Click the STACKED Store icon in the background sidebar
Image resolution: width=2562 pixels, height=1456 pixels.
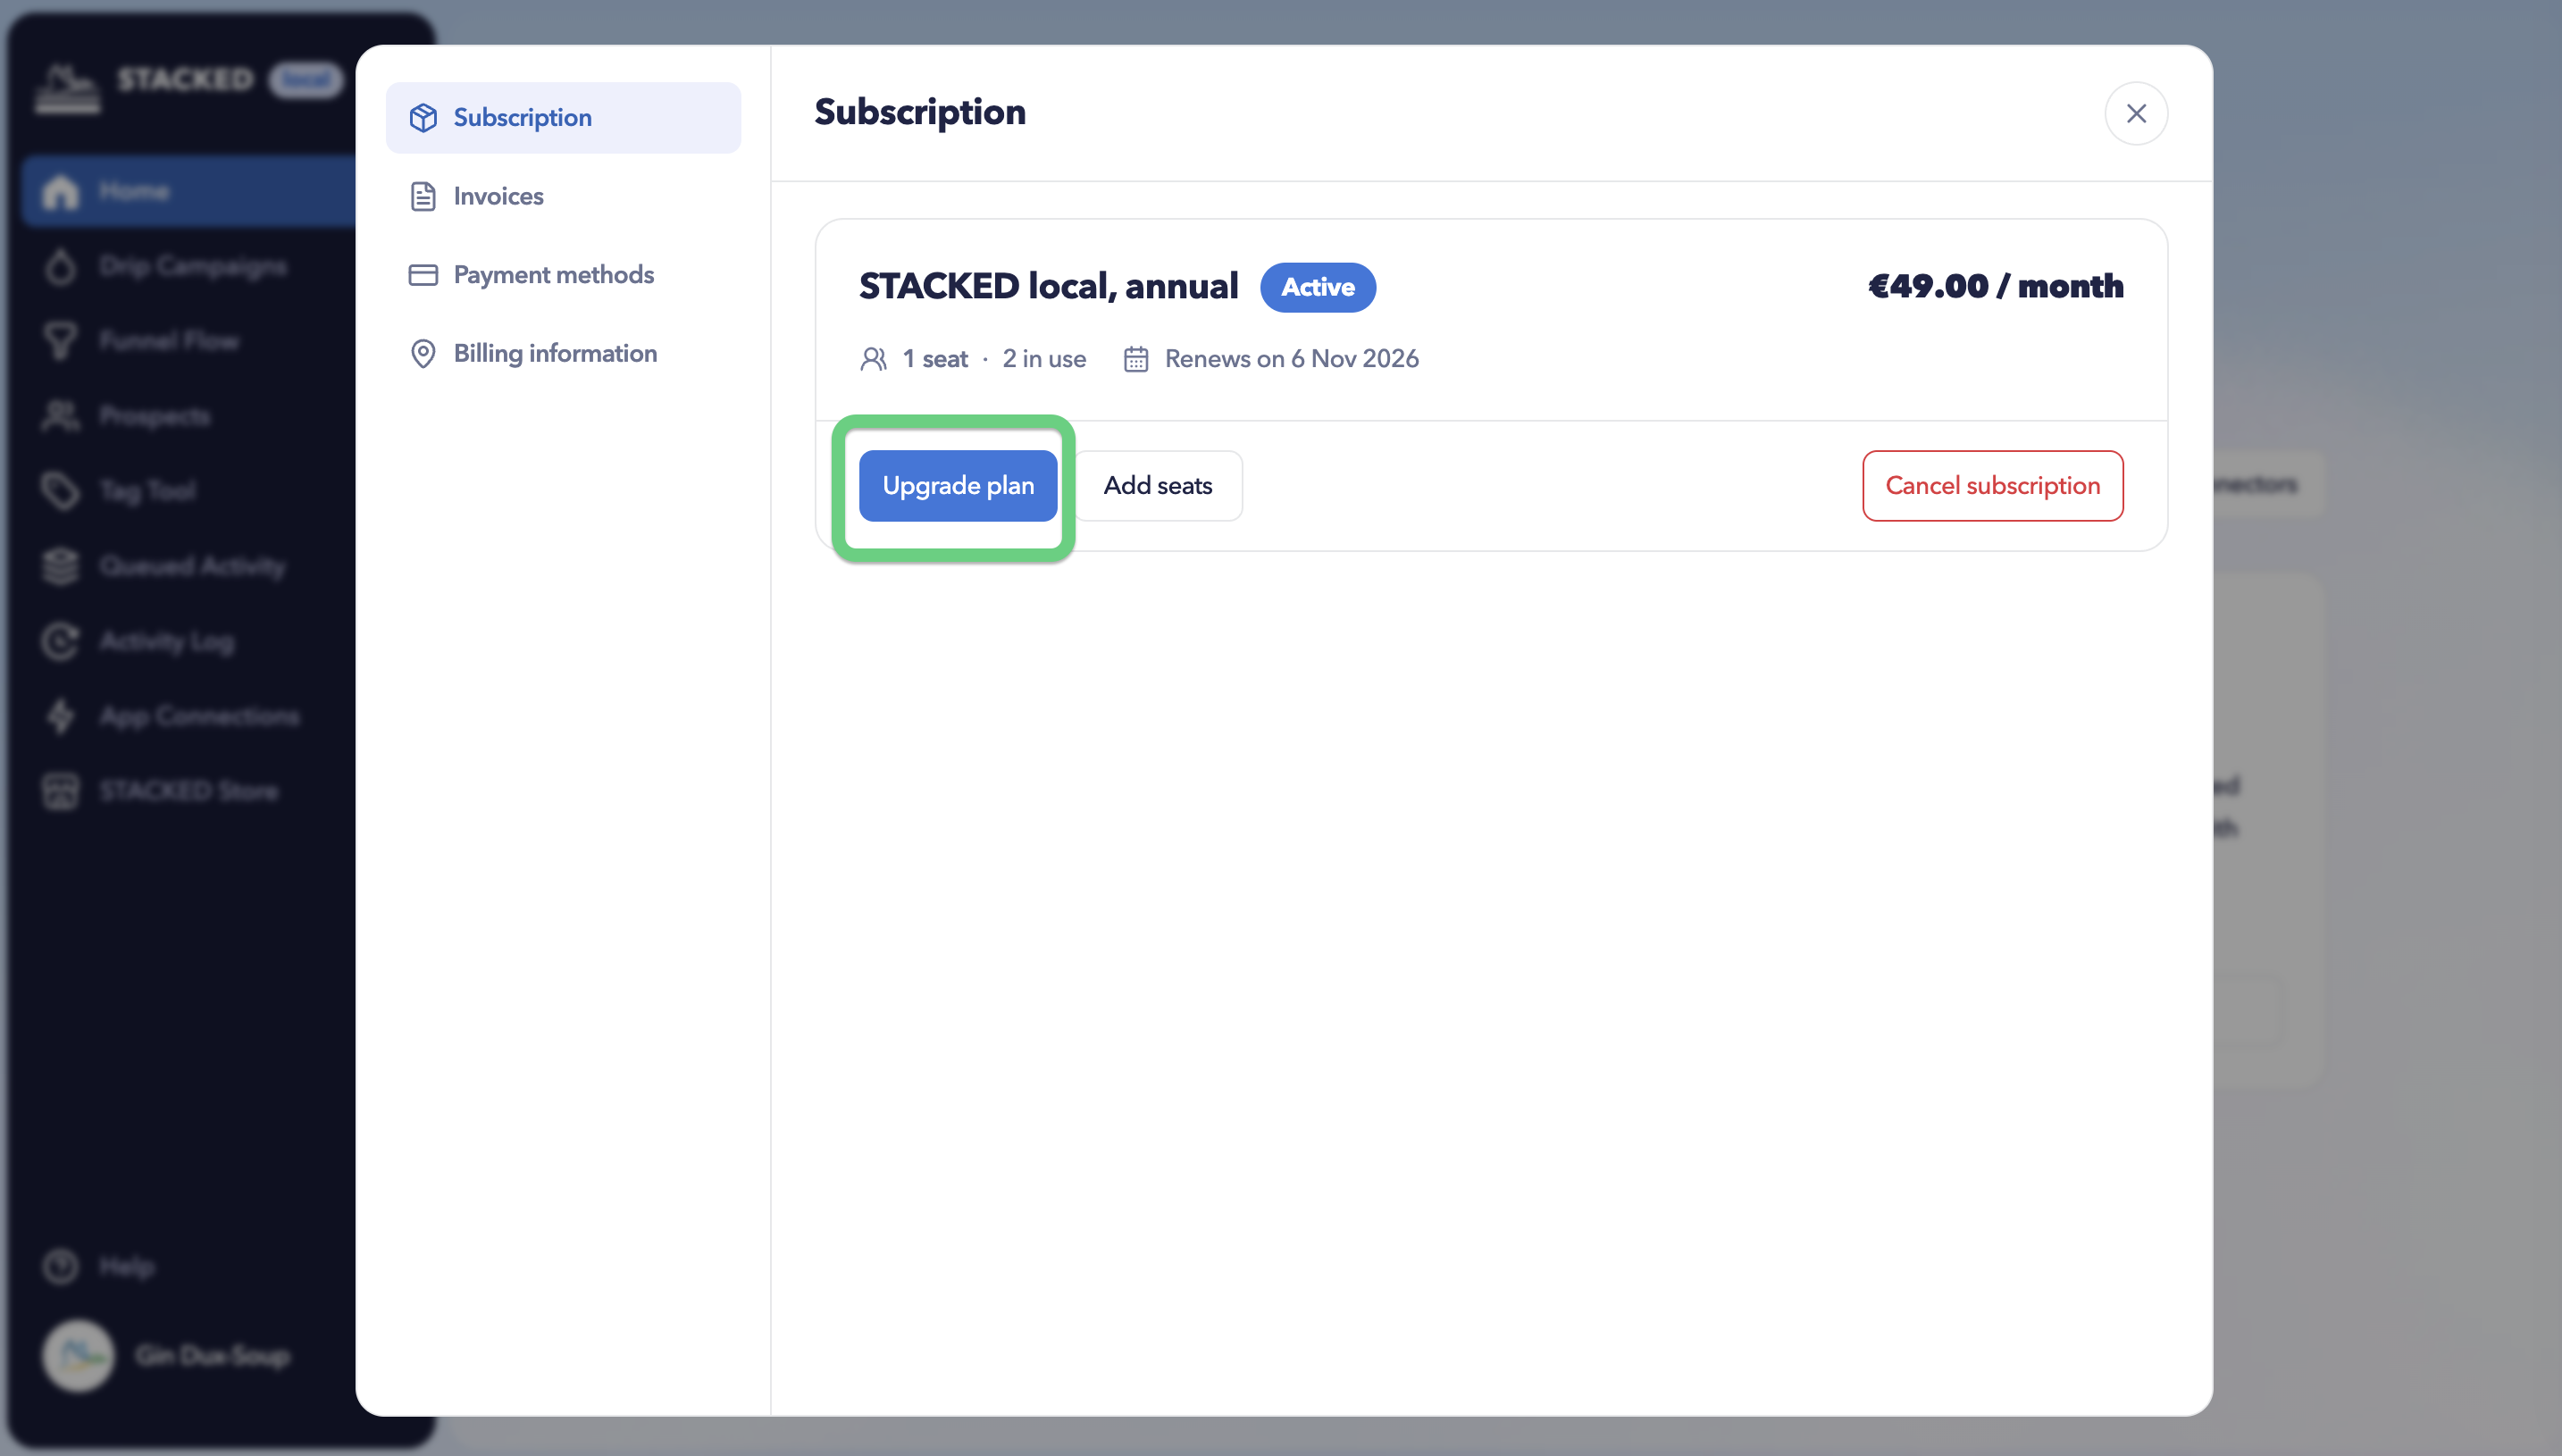[x=60, y=791]
